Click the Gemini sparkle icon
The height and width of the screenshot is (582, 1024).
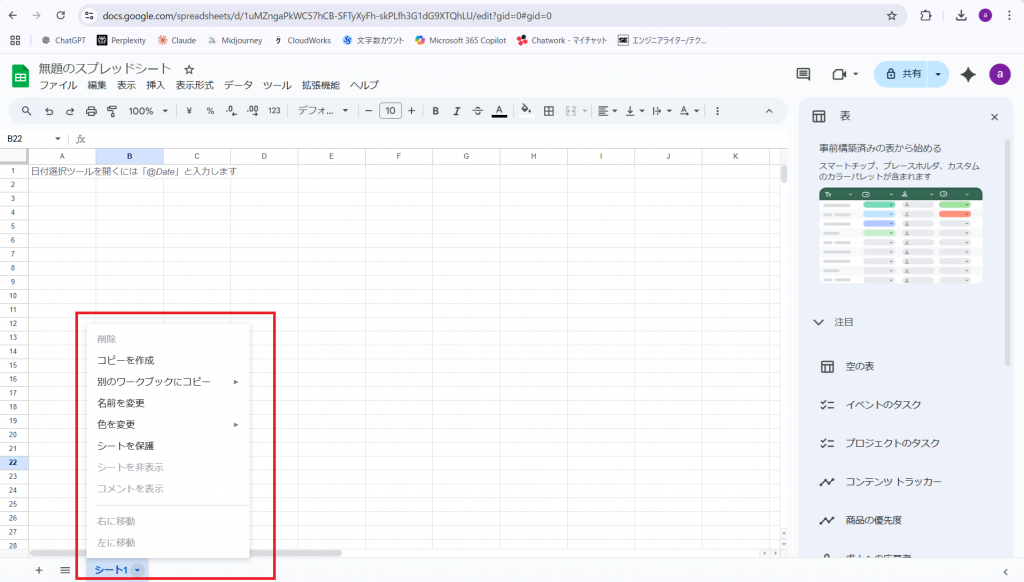click(967, 75)
